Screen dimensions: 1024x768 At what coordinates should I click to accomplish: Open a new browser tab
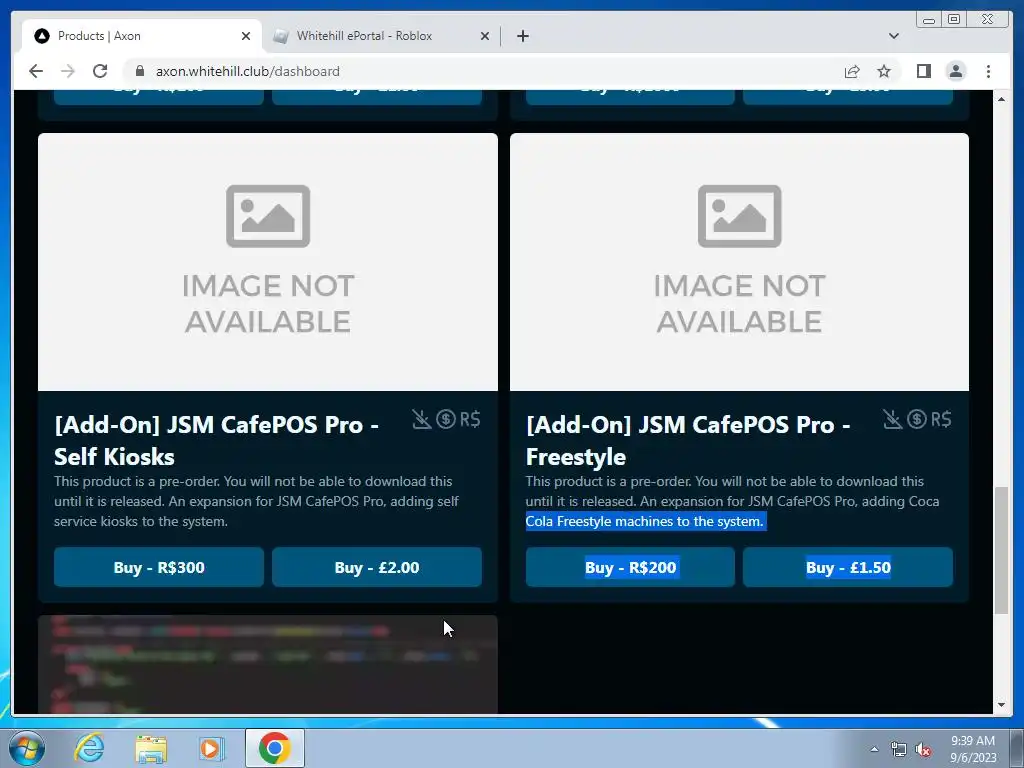tap(522, 36)
